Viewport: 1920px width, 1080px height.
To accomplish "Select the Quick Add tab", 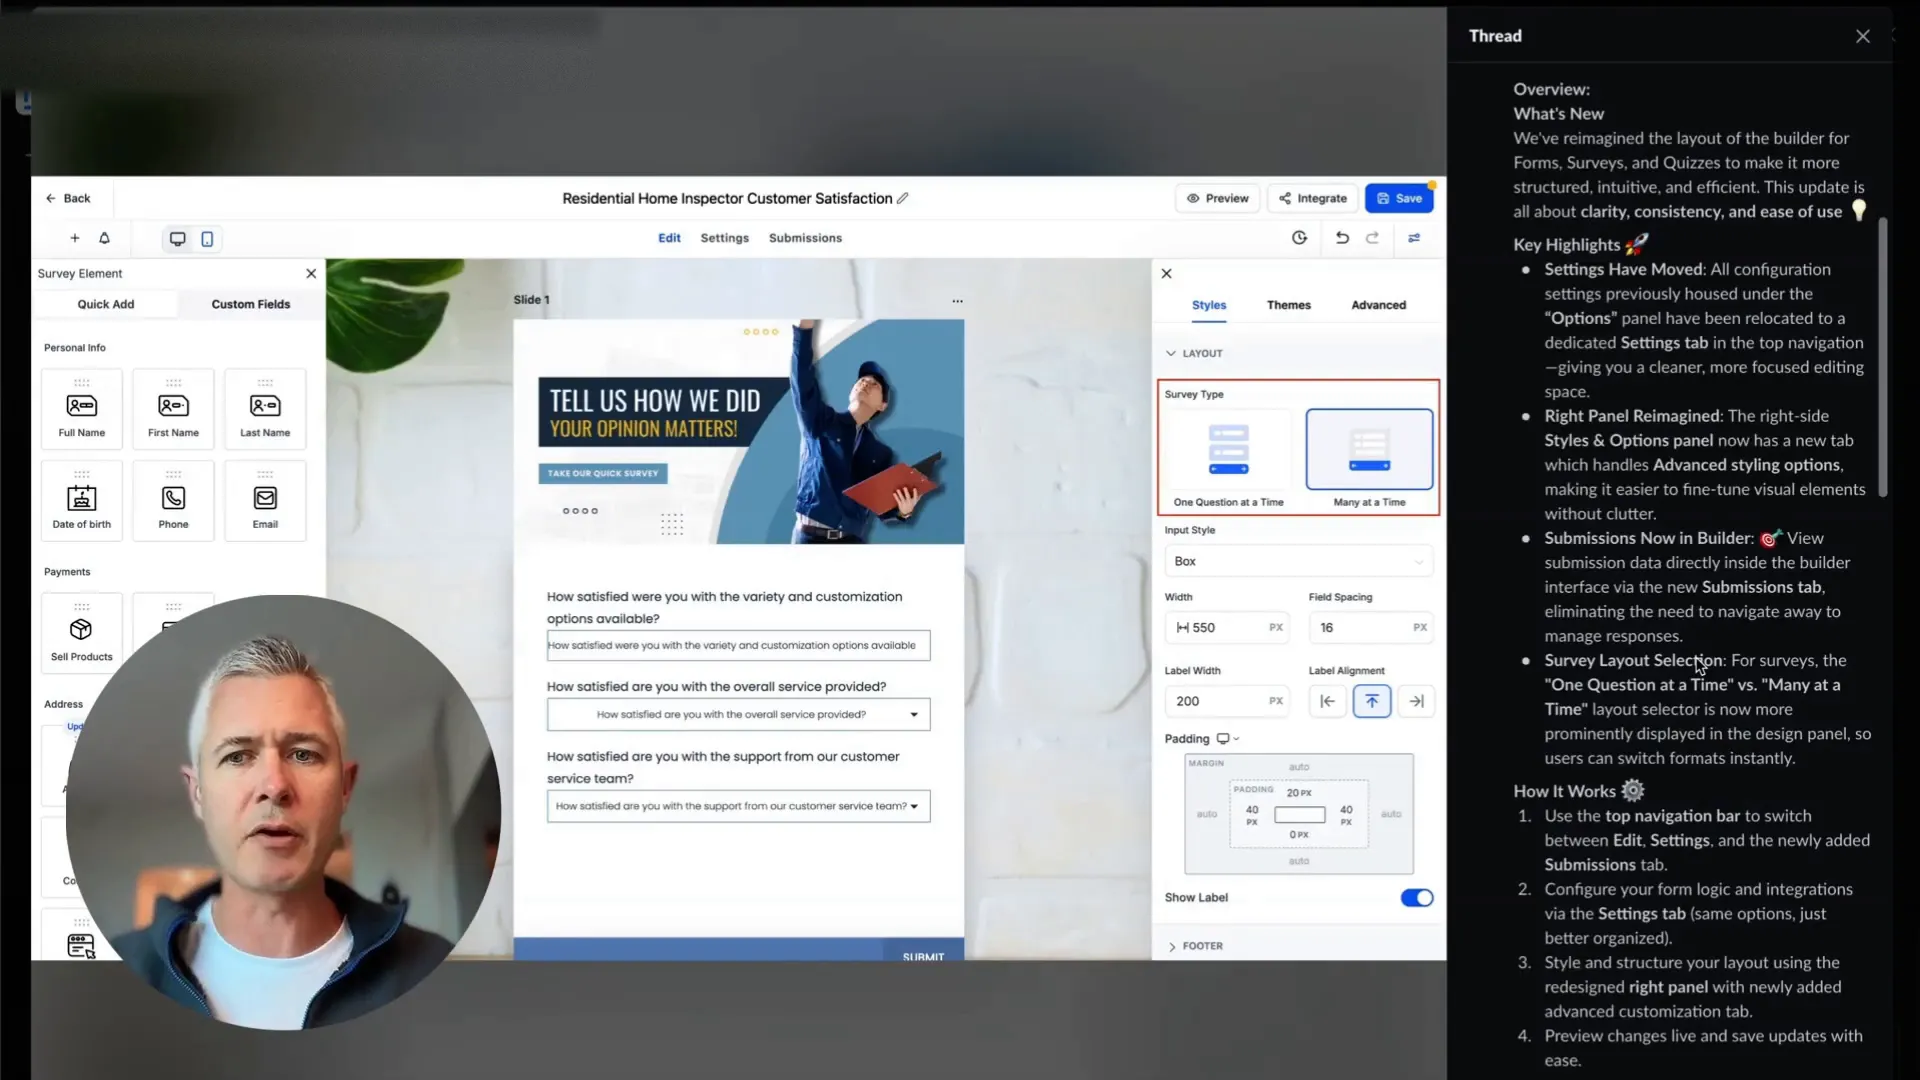I will tap(106, 304).
